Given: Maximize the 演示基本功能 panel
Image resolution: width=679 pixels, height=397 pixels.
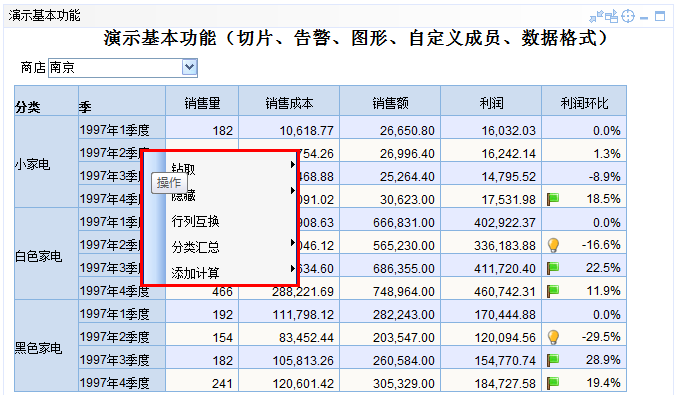Looking at the screenshot, I should coord(660,16).
